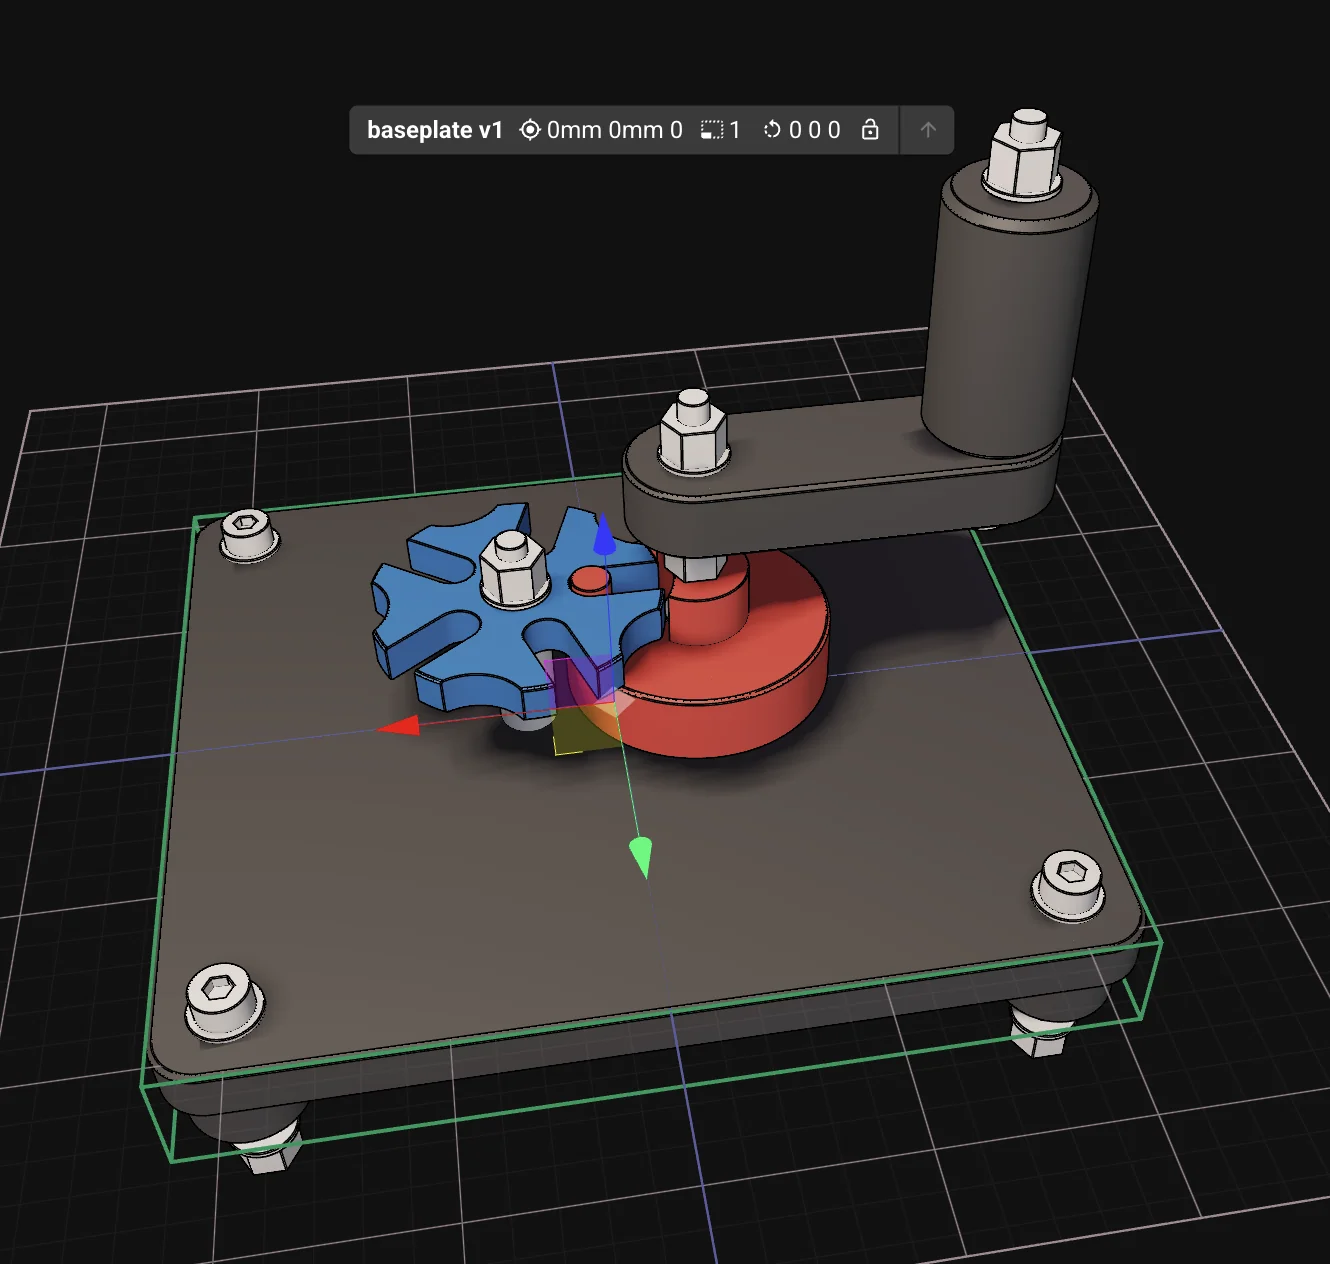This screenshot has height=1264, width=1330.
Task: Click the position target icon
Action: [530, 130]
